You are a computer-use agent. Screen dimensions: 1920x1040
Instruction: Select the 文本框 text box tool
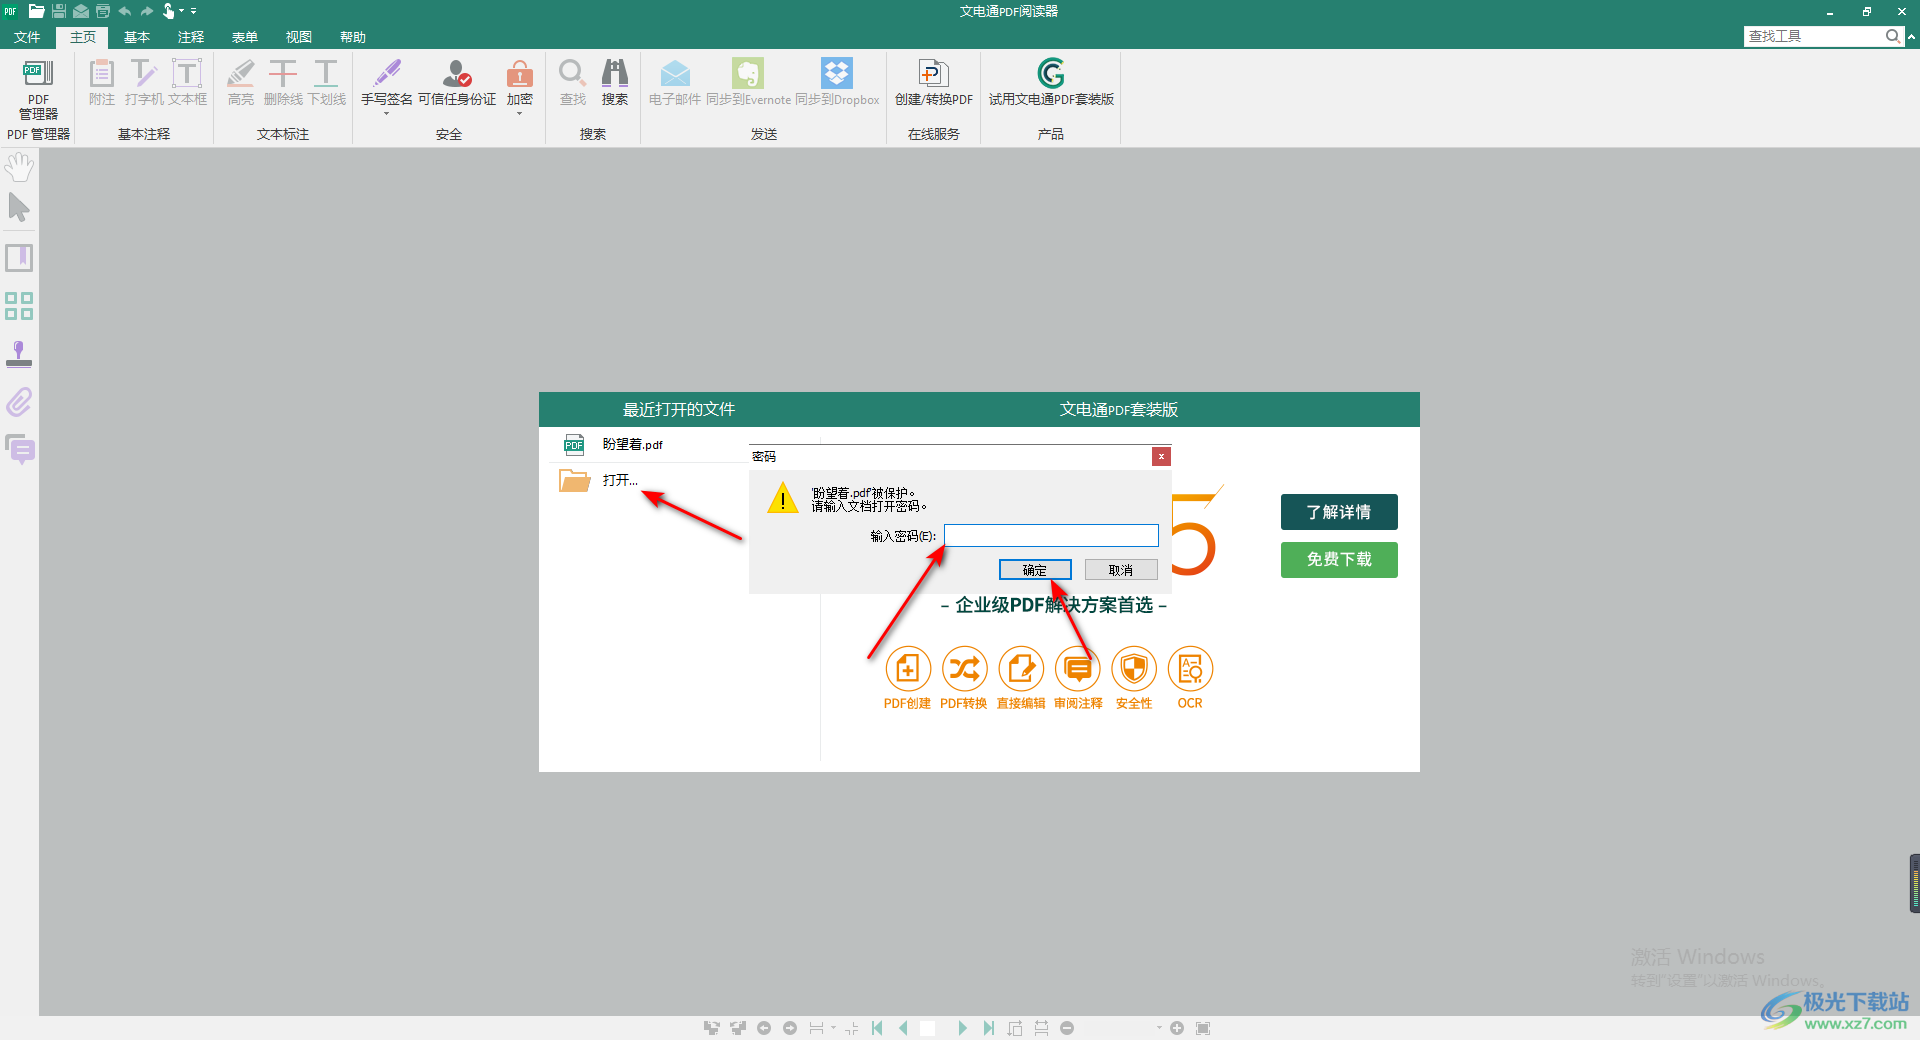click(187, 82)
